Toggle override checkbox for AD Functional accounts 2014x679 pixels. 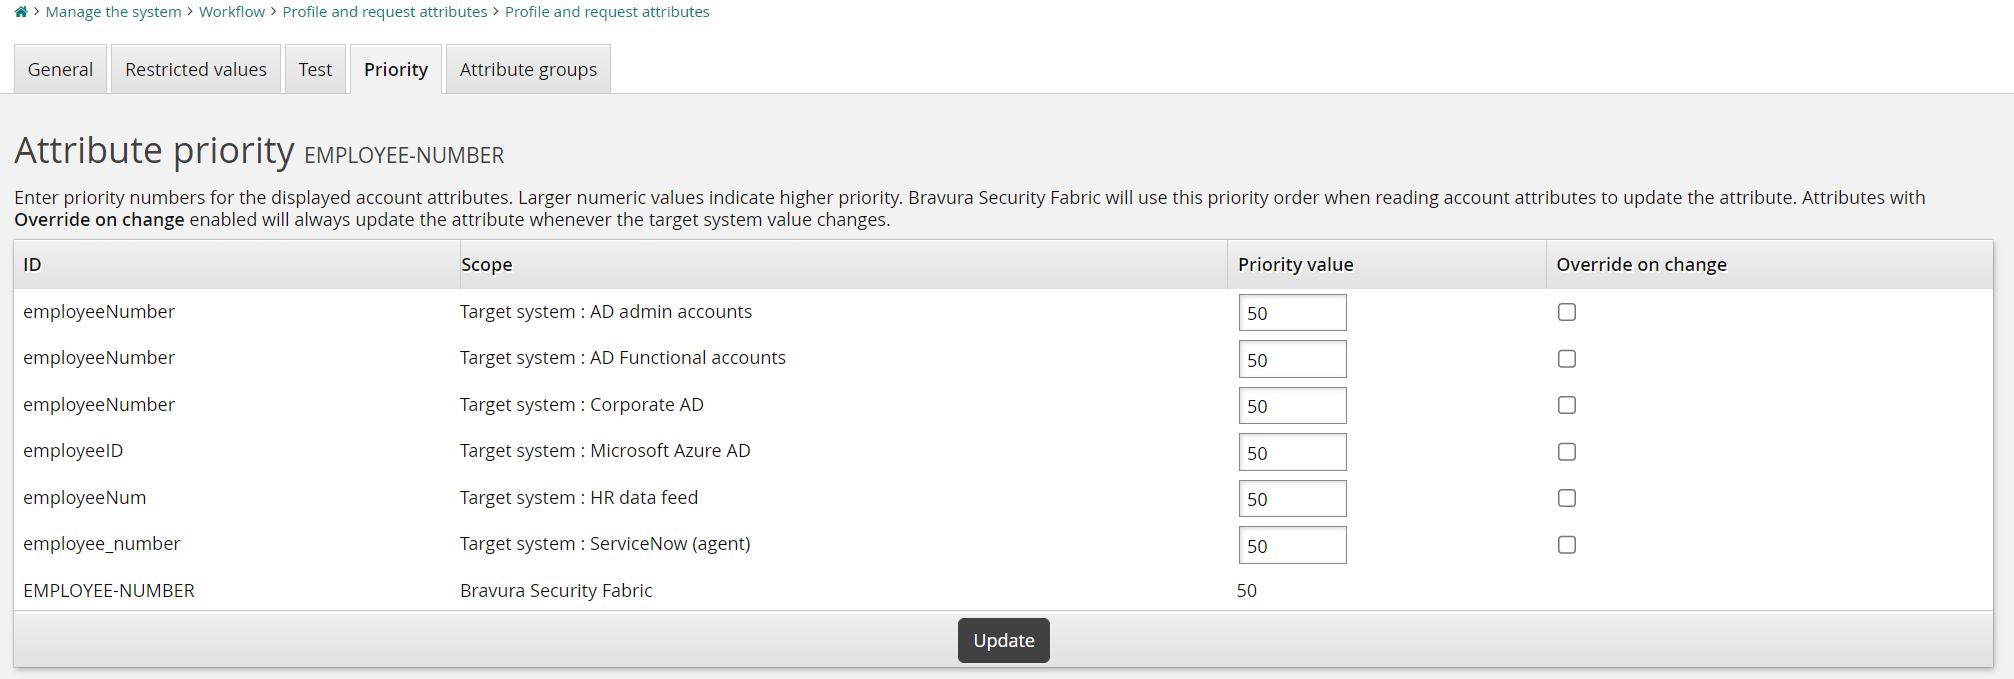[1567, 359]
